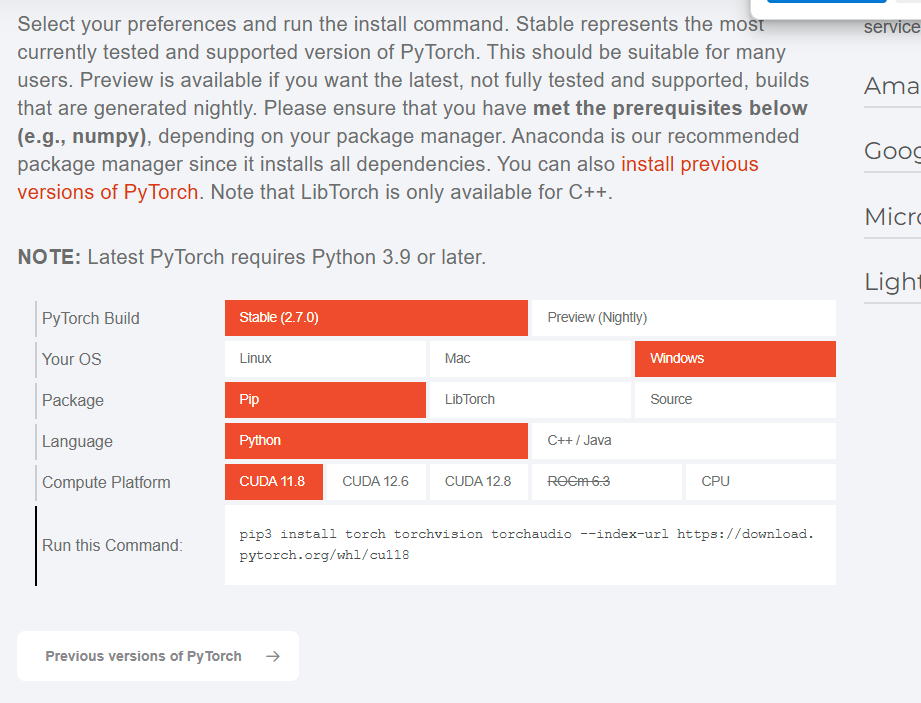Image resolution: width=921 pixels, height=703 pixels.
Task: Switch language to C++ / Java
Action: 683,441
